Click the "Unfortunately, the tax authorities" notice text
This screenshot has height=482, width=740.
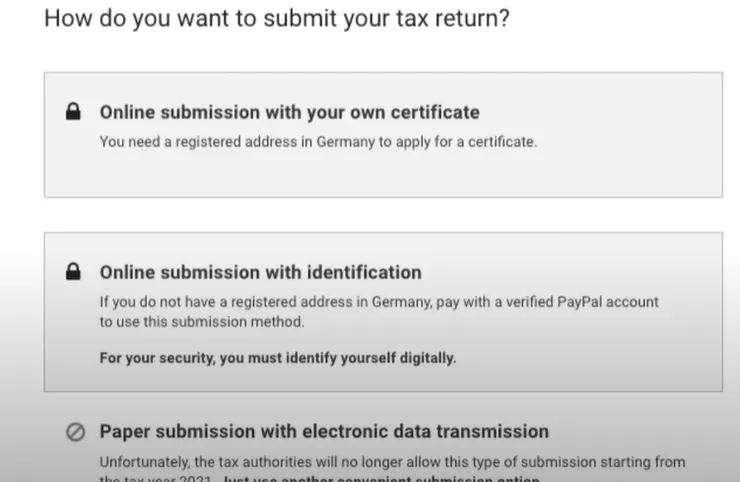(x=392, y=462)
